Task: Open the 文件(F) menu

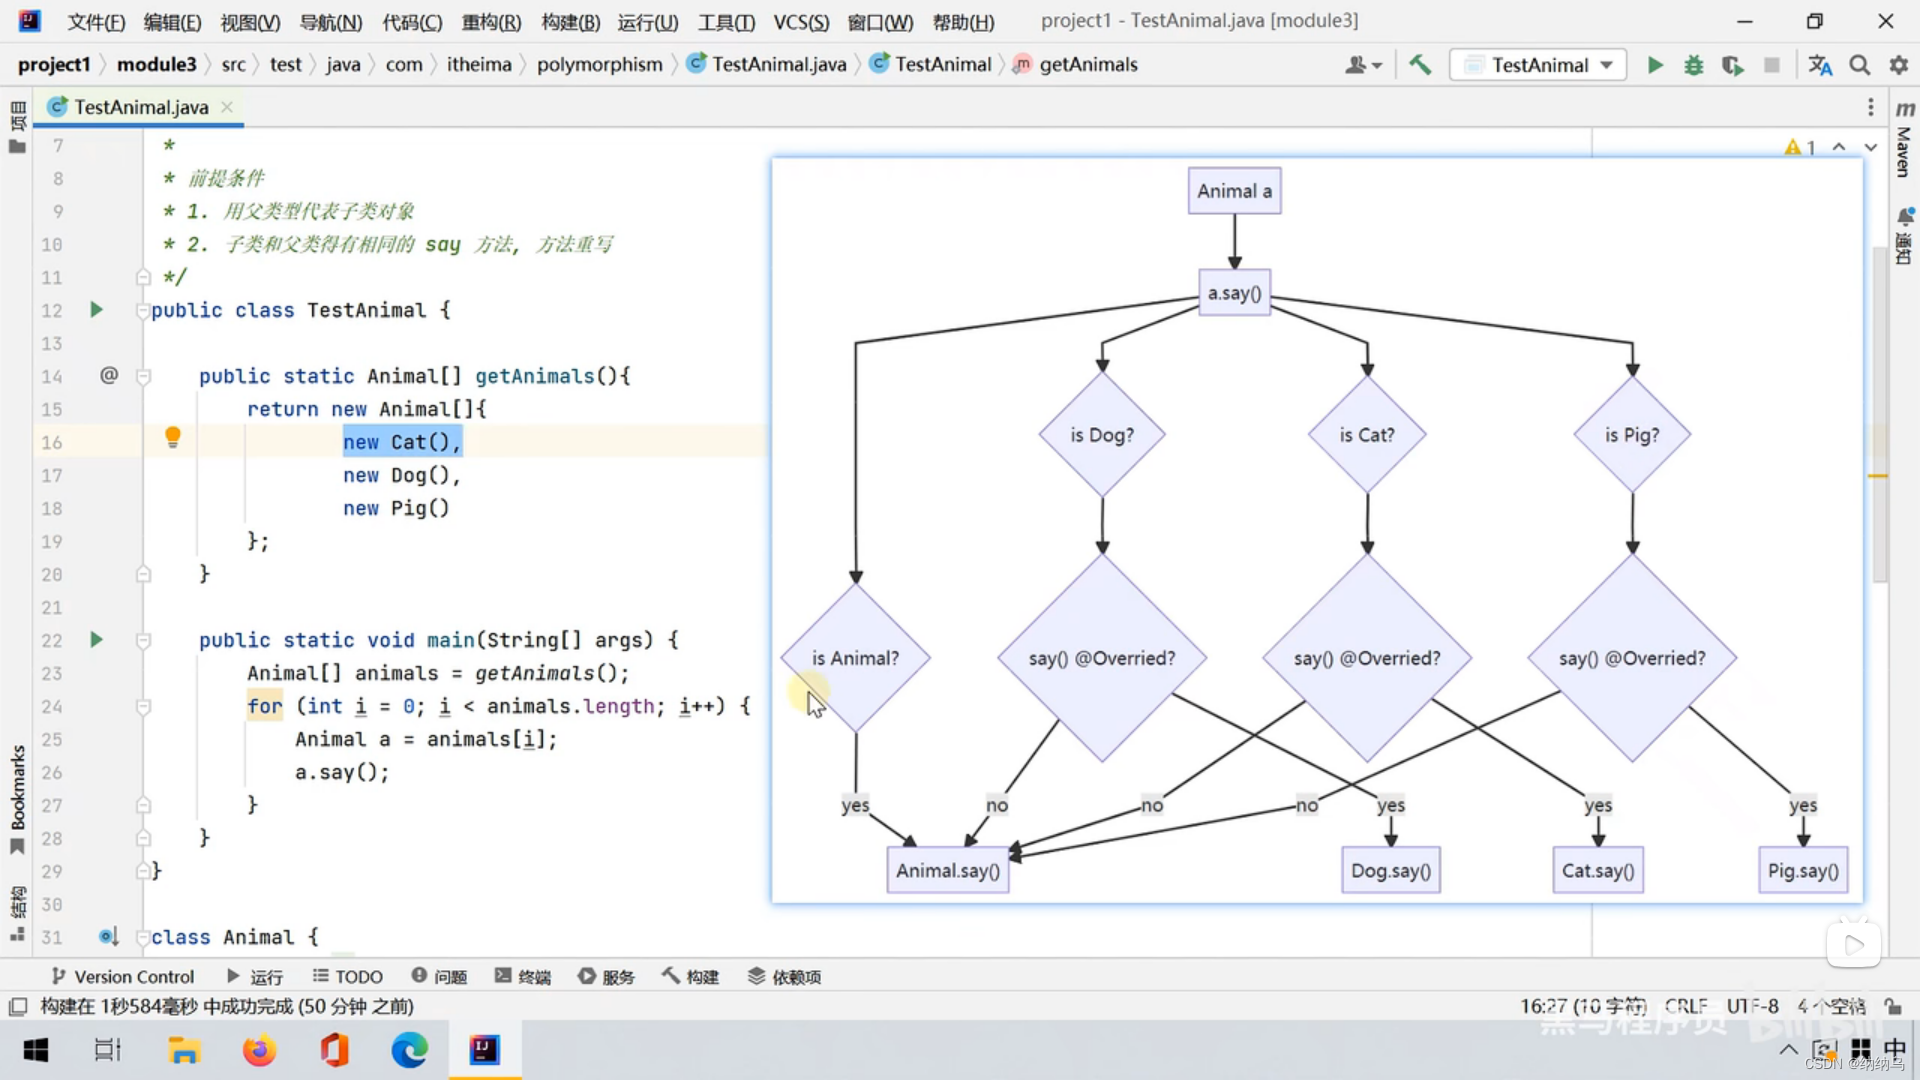Action: (96, 22)
